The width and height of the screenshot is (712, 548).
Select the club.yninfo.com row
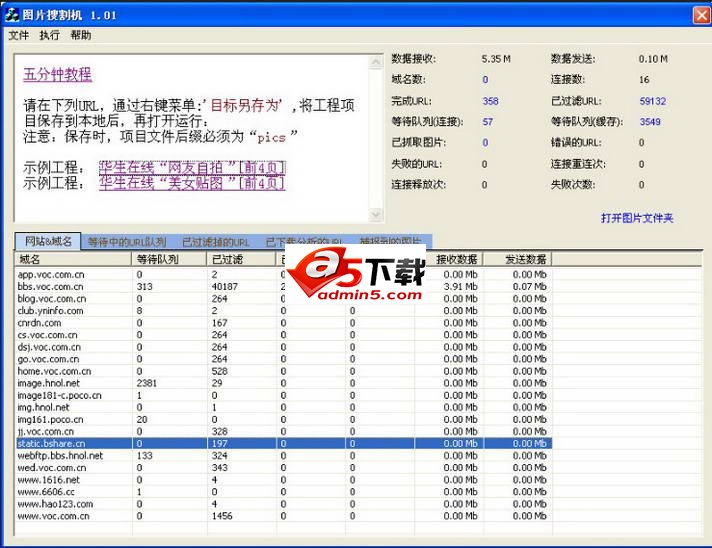(x=283, y=311)
